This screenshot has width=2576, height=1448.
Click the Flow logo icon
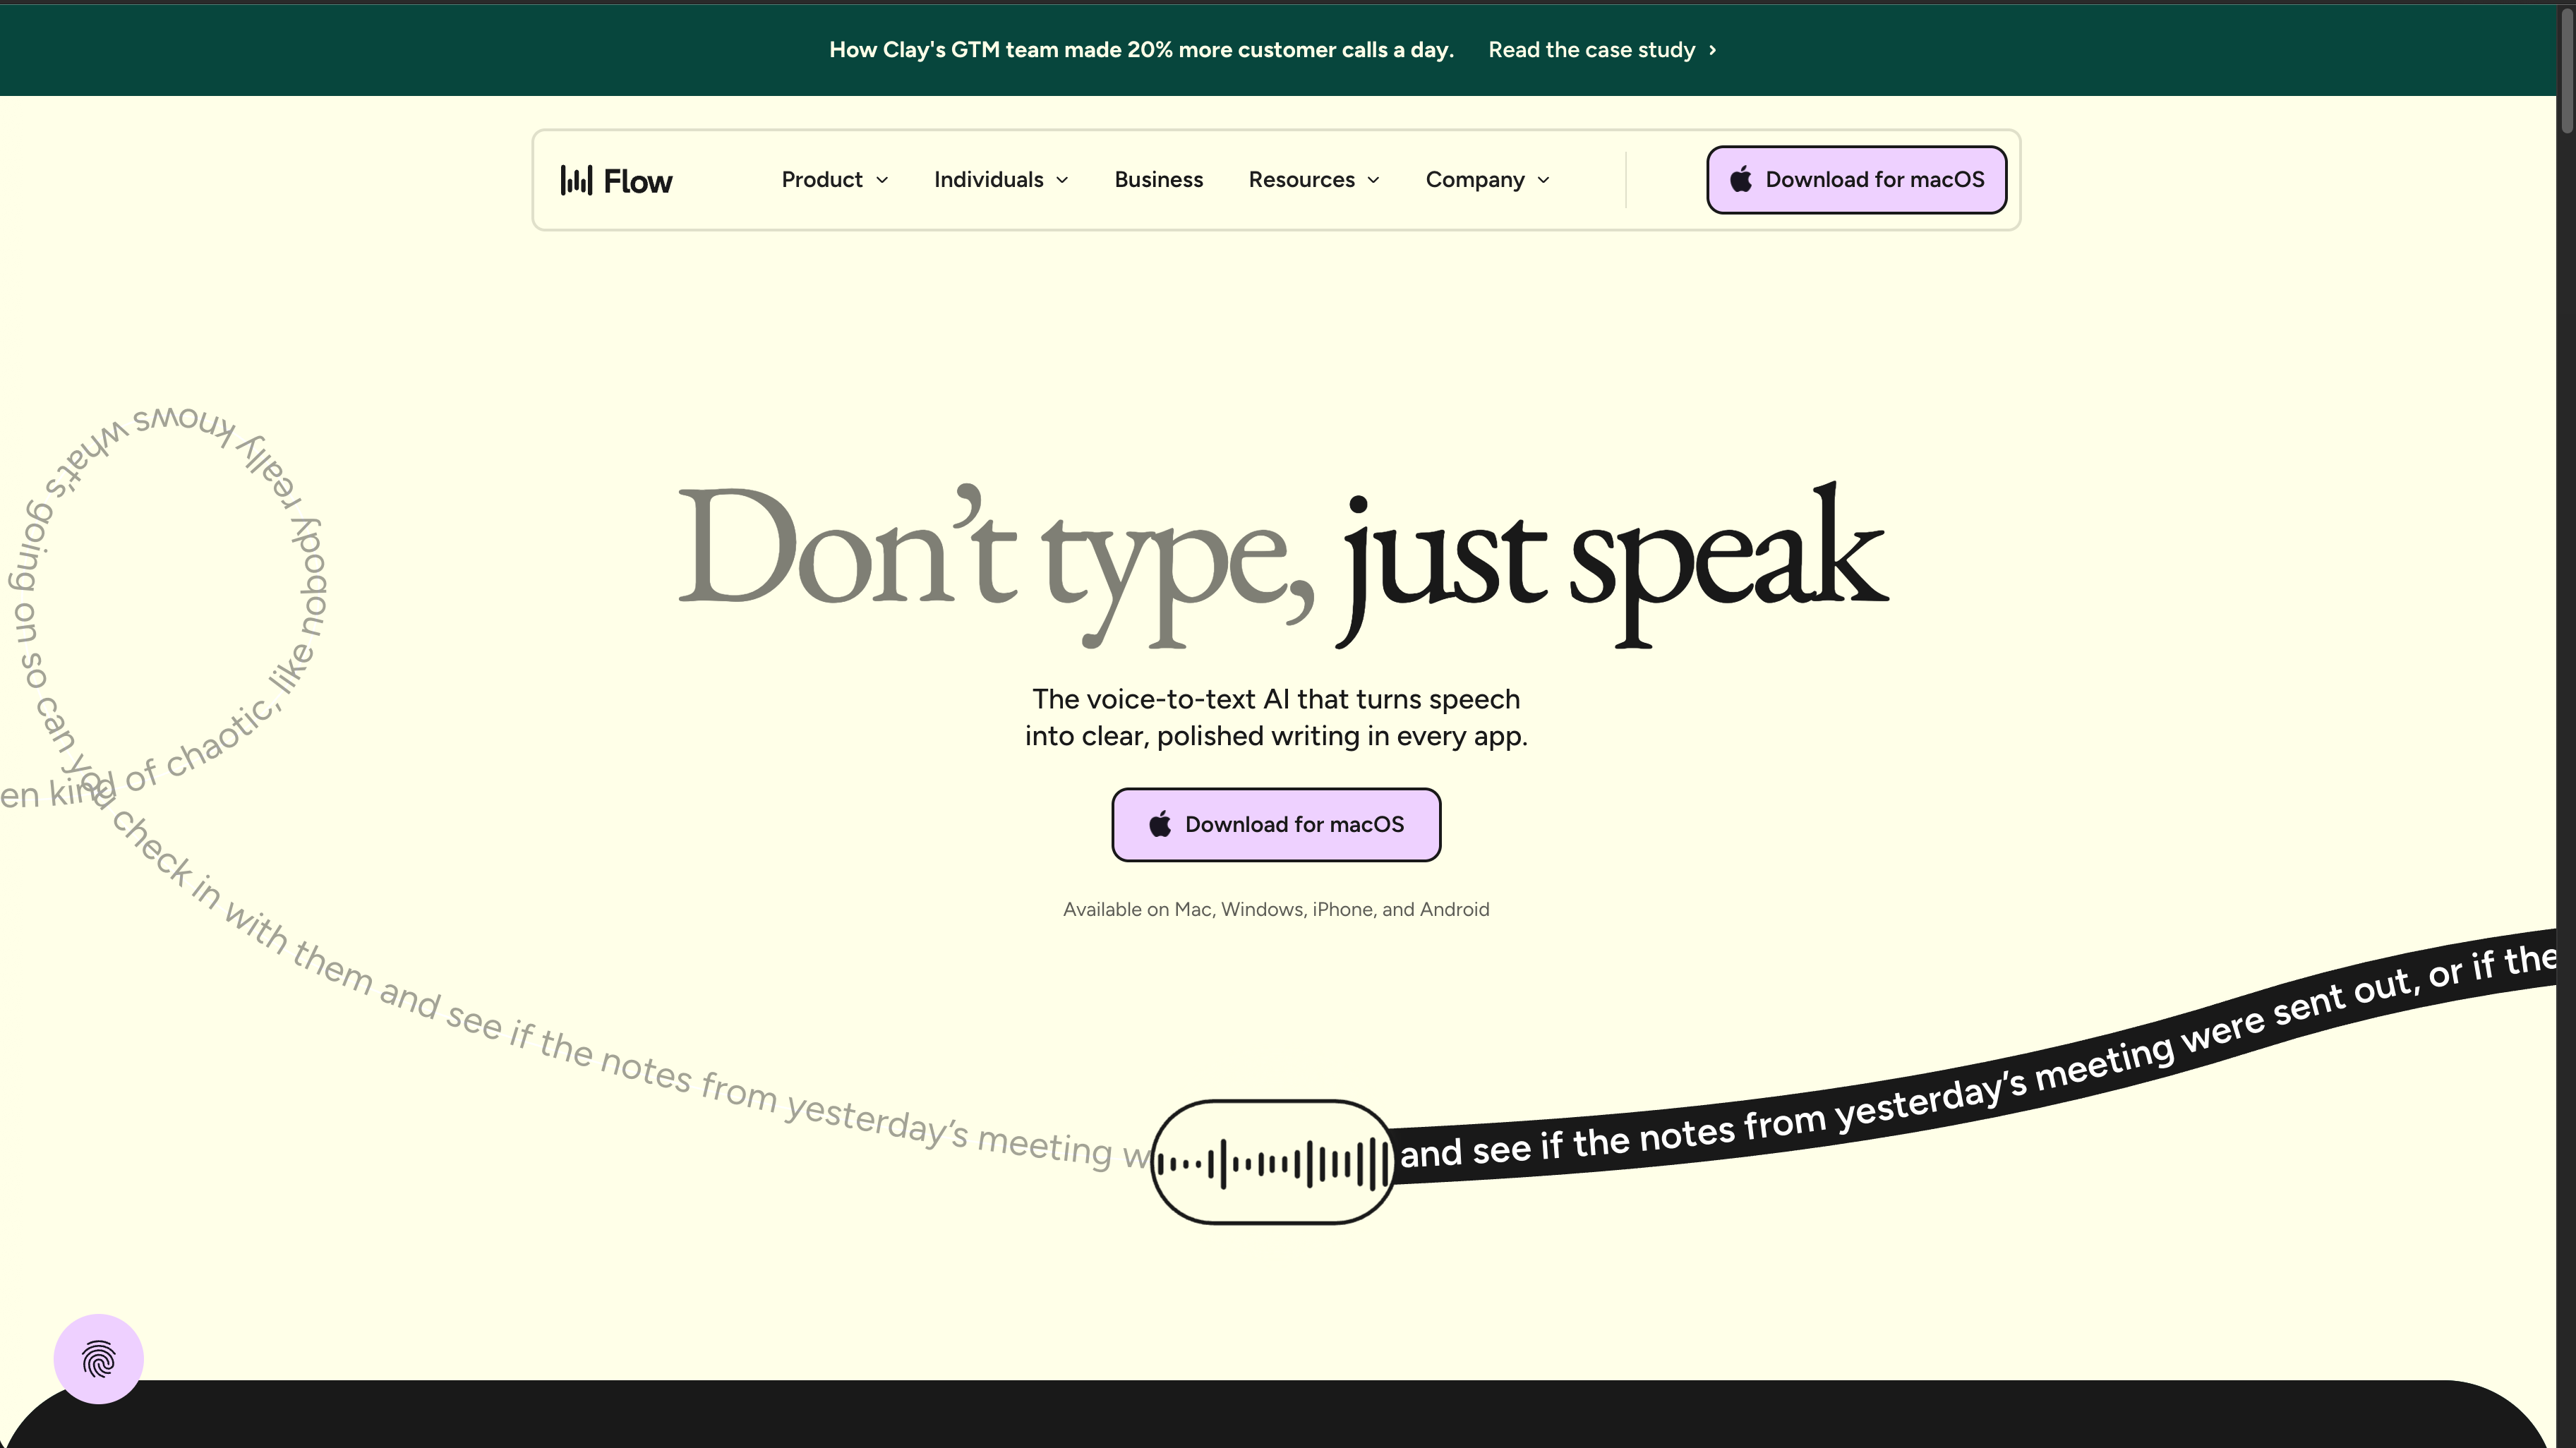tap(576, 180)
